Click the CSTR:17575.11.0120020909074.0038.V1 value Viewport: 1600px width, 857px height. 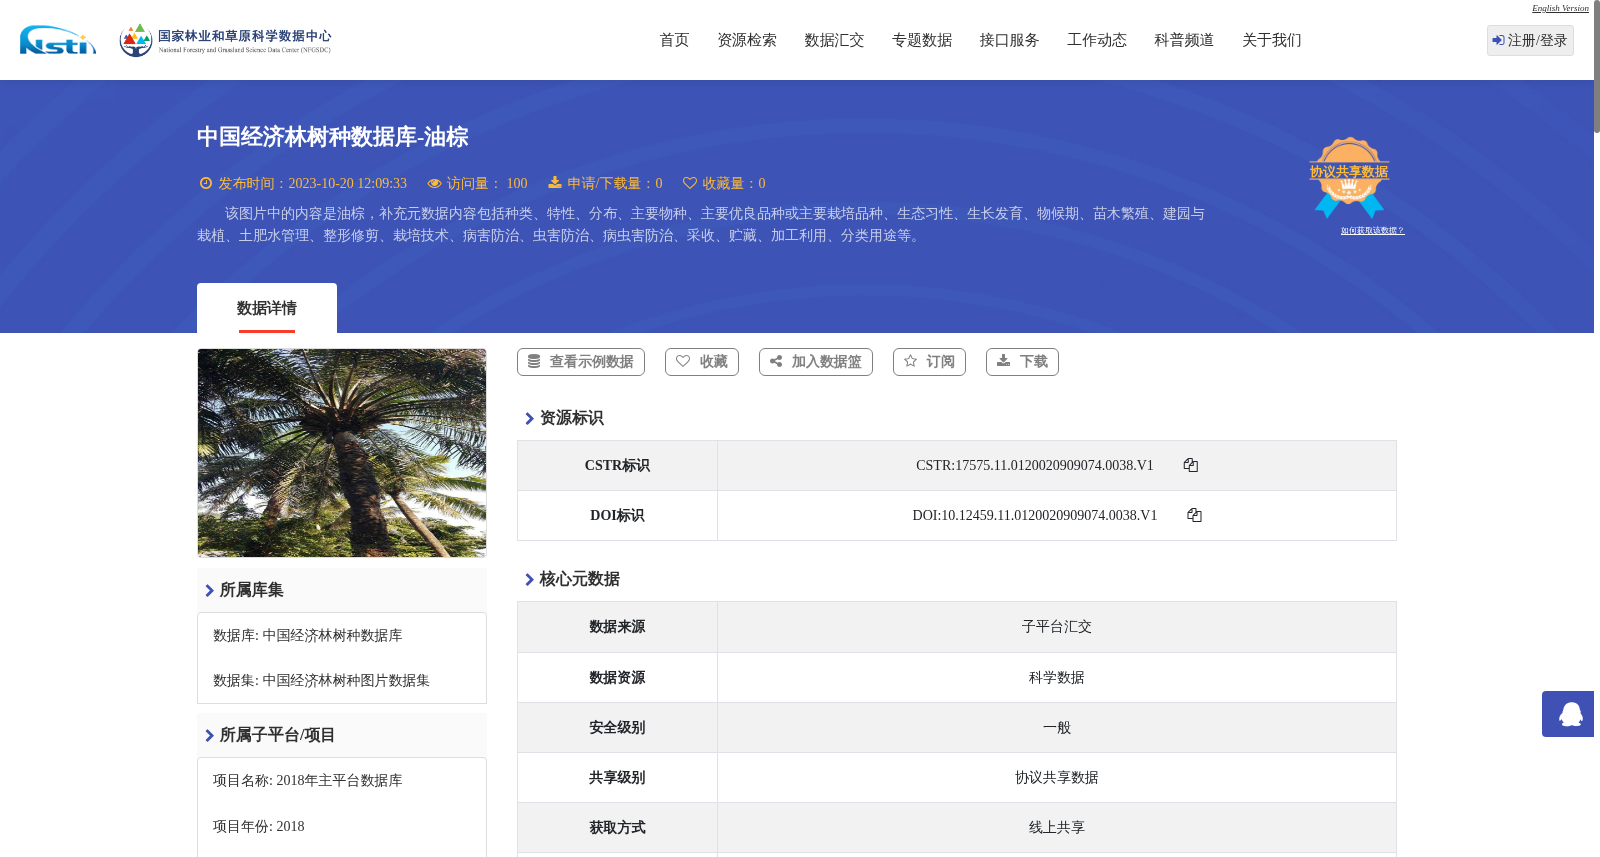point(1035,466)
